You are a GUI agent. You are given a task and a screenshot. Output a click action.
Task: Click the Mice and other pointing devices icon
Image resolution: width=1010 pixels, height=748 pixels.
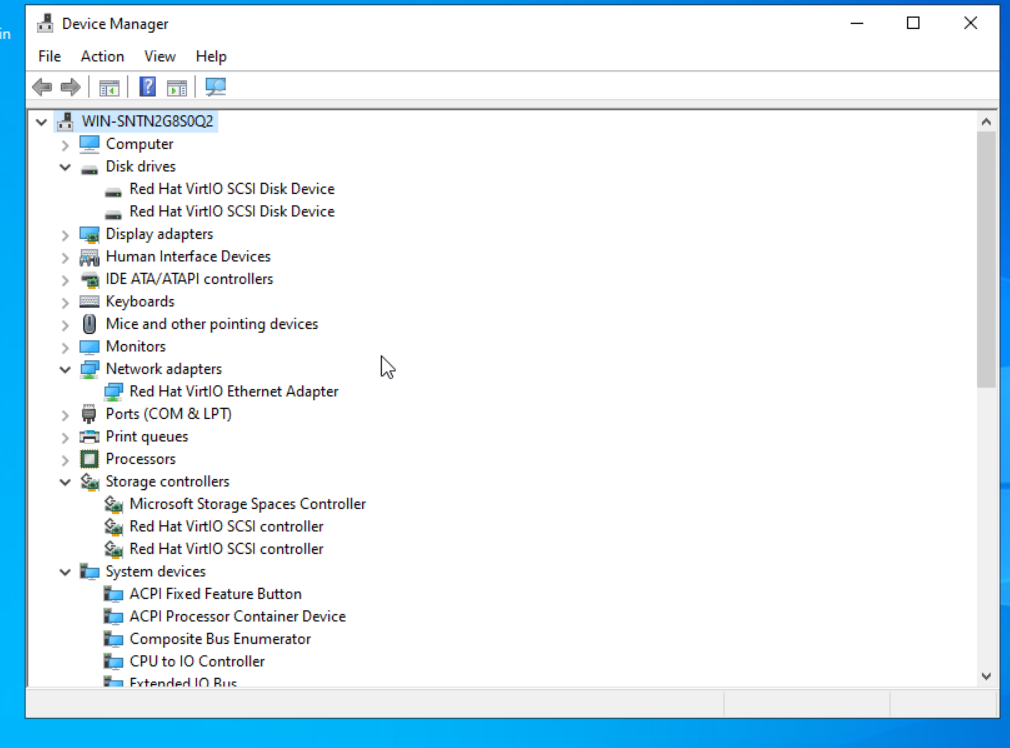click(x=89, y=324)
